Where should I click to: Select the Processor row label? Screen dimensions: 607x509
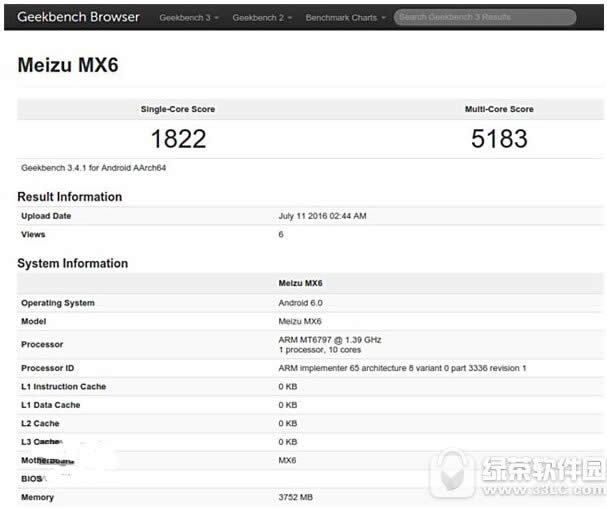tap(42, 344)
